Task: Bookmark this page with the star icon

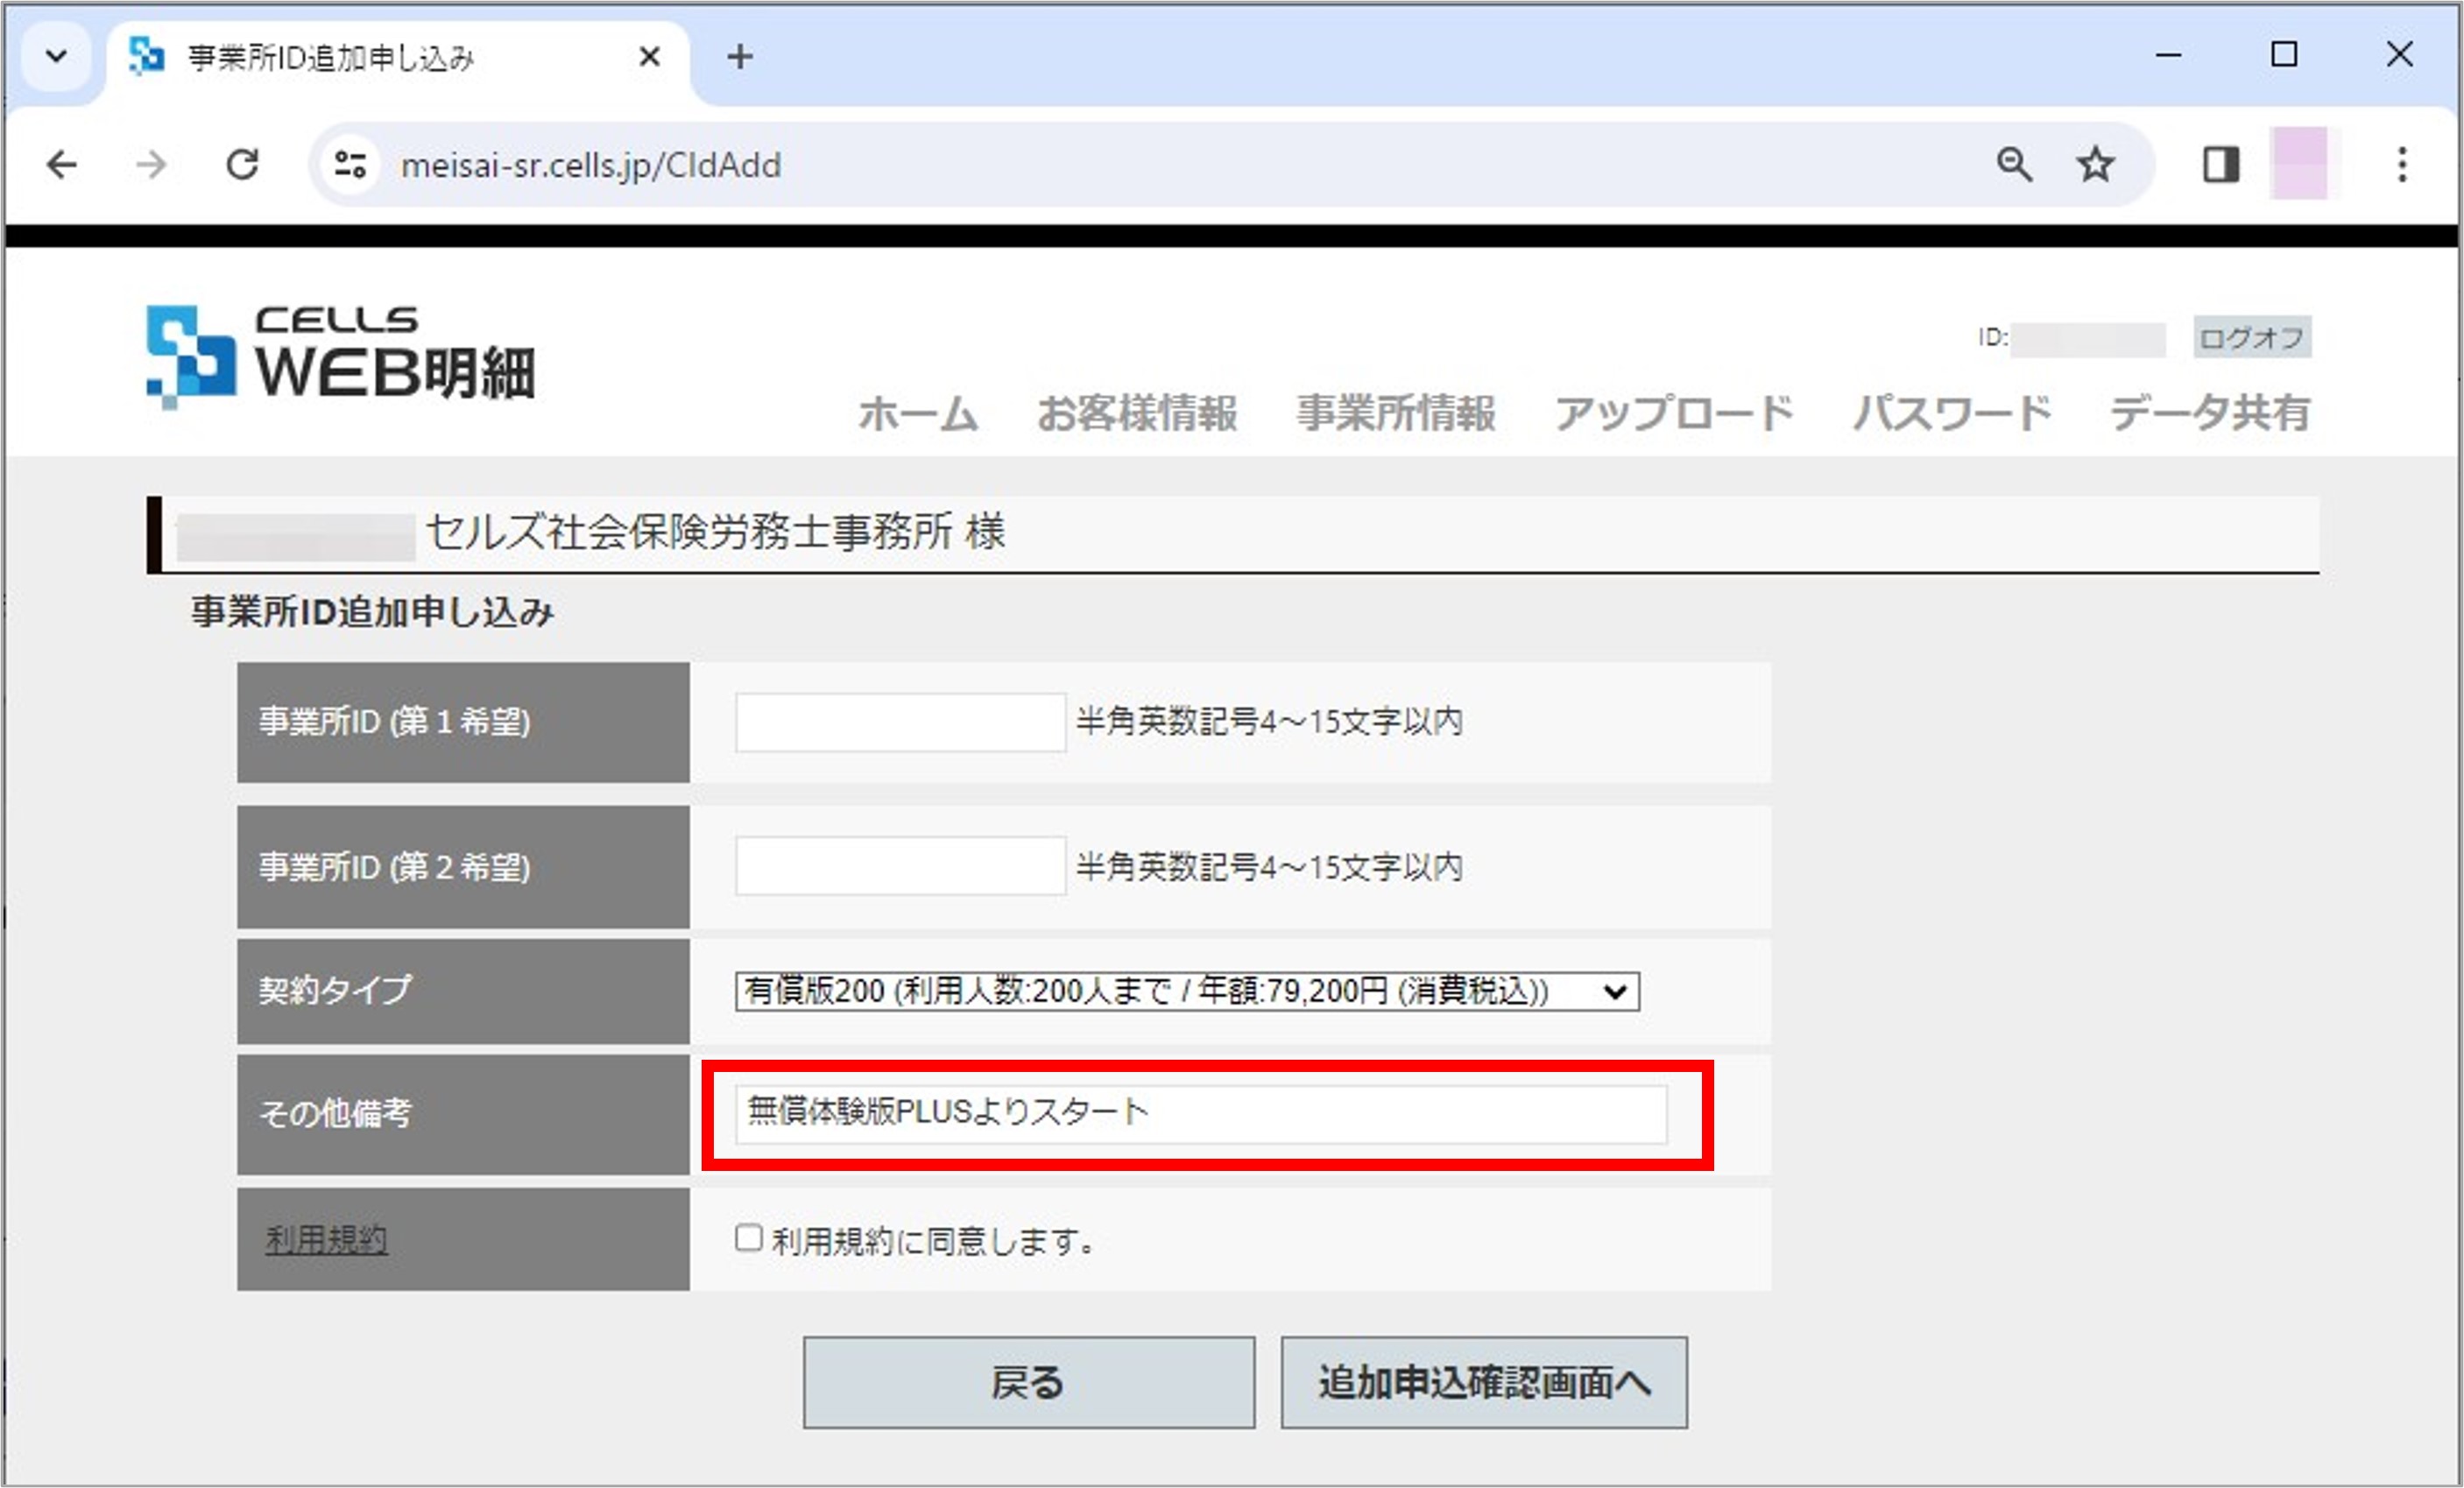Action: [x=2095, y=165]
